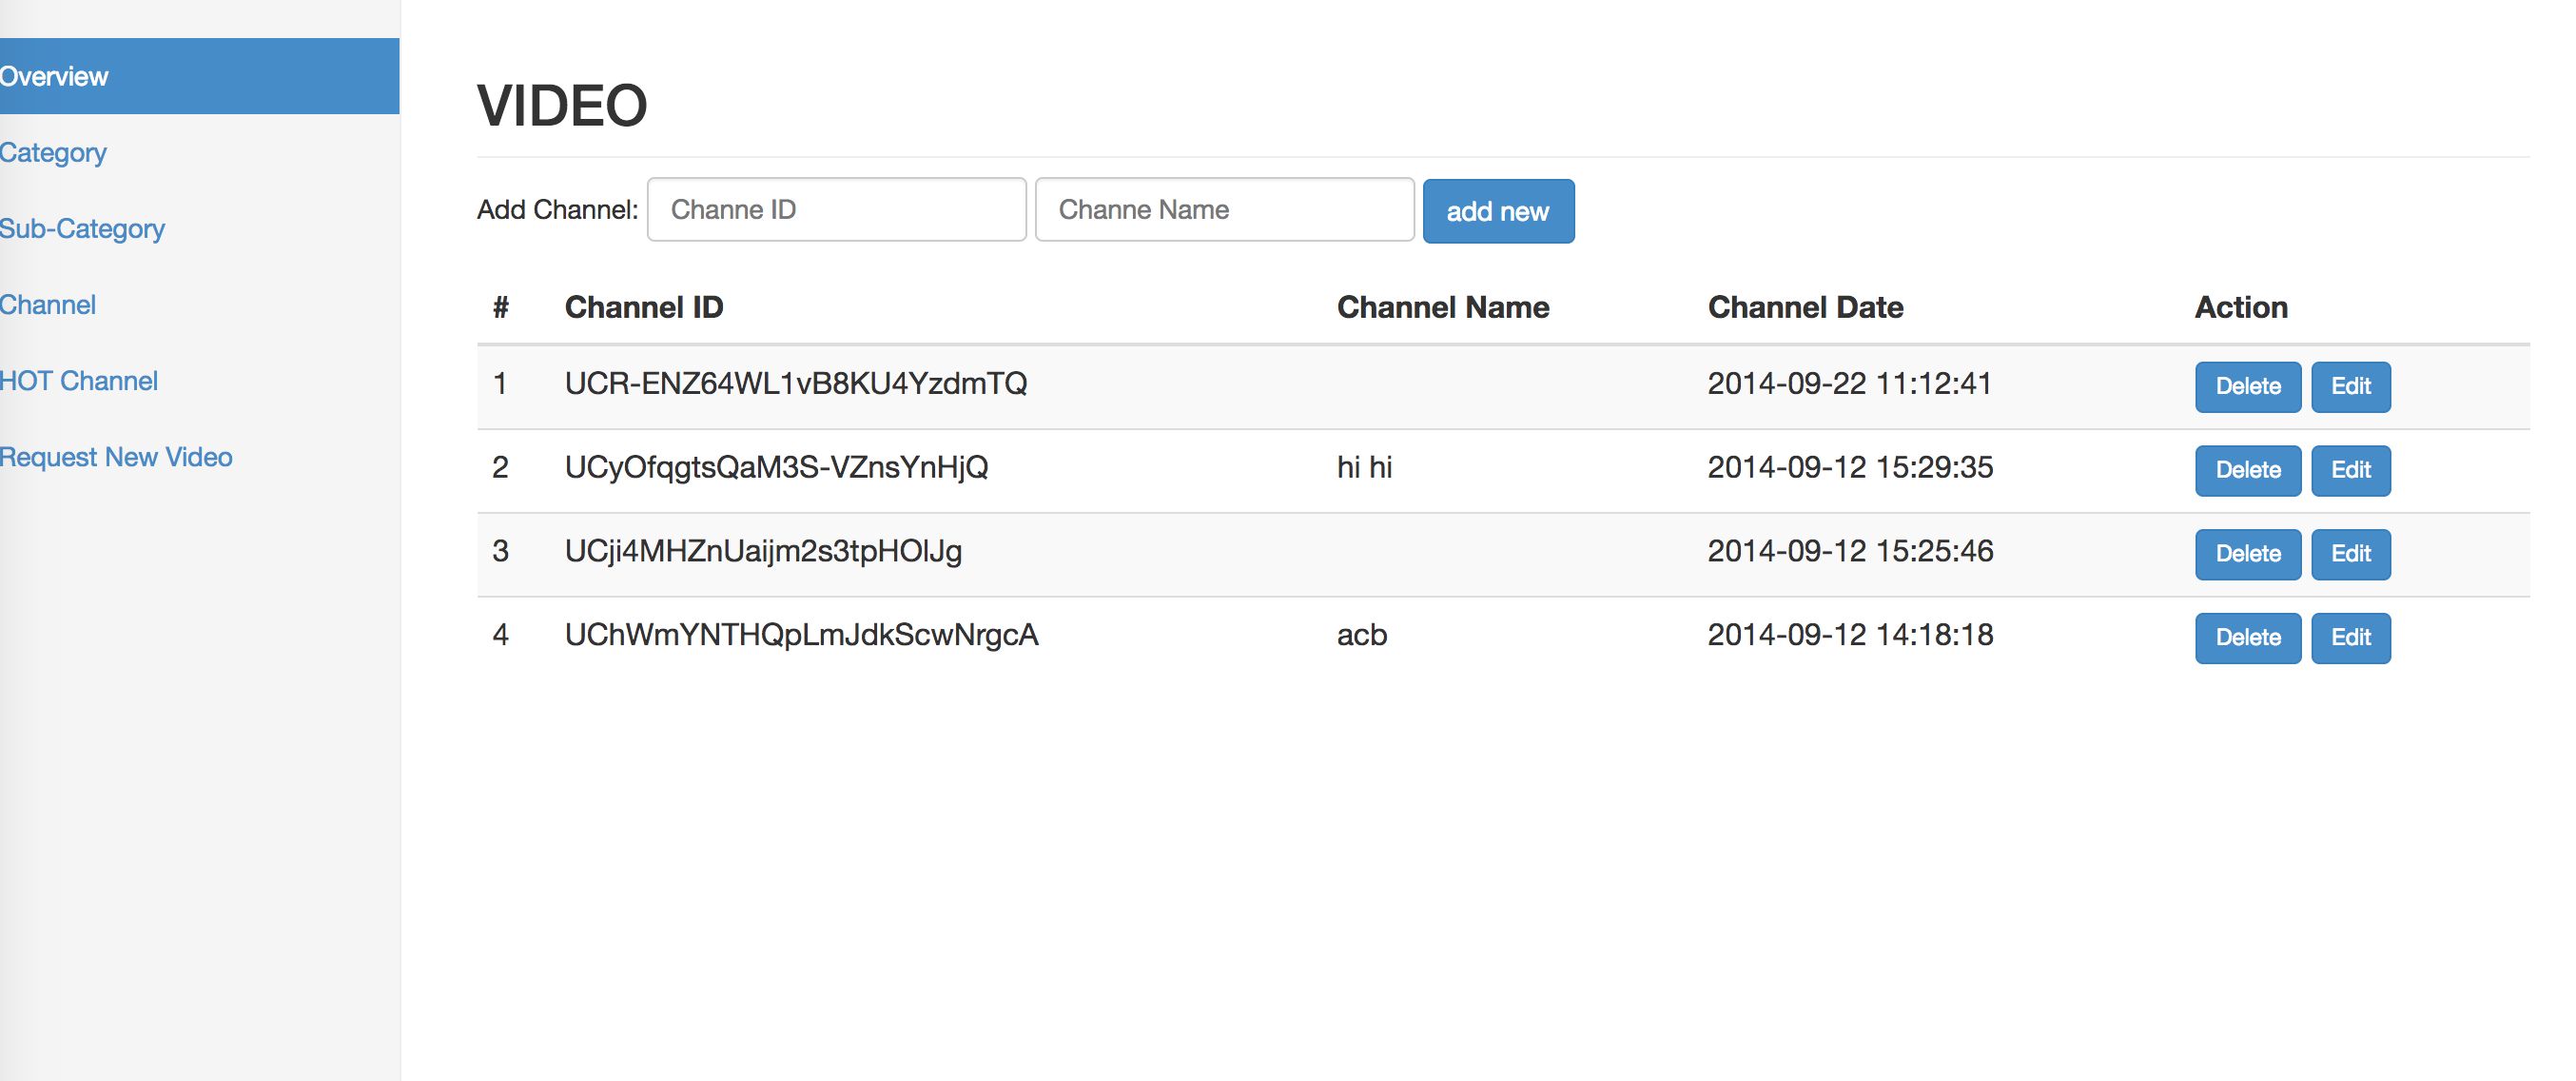The image size is (2576, 1081).
Task: Navigate to the Channel sidebar link
Action: (48, 304)
